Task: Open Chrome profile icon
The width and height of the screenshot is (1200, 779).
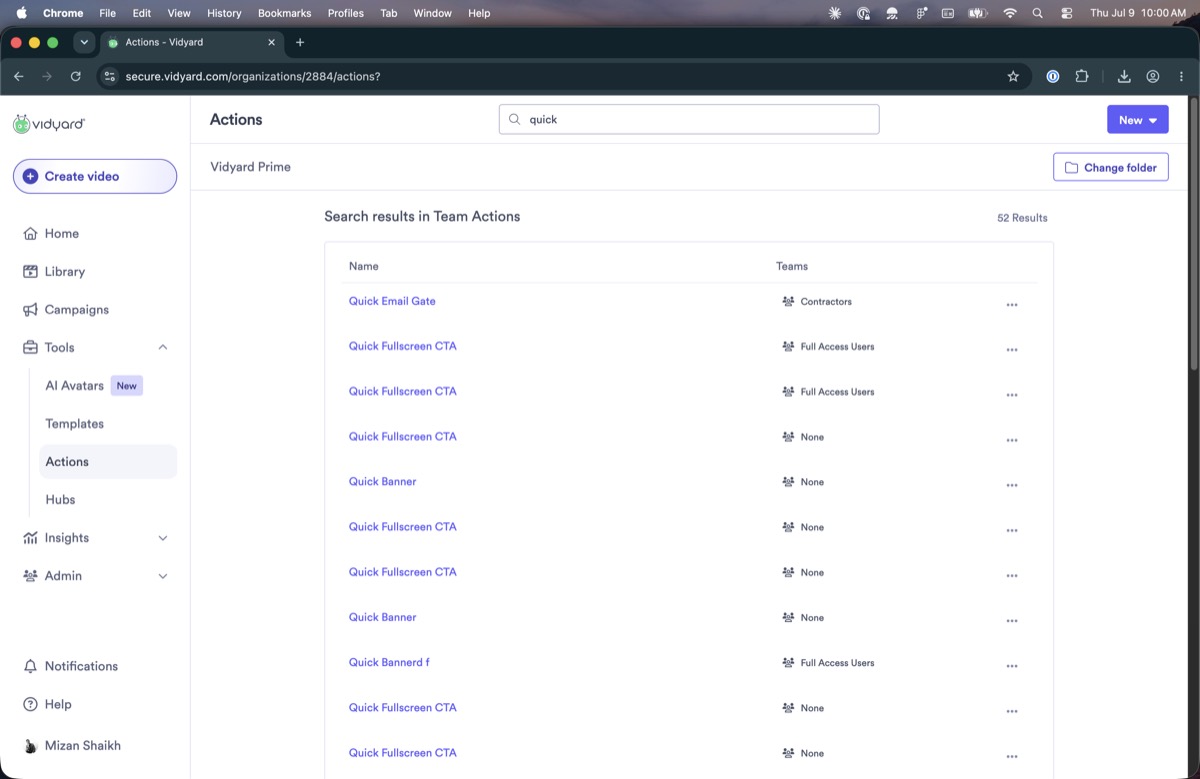Action: click(x=1153, y=76)
